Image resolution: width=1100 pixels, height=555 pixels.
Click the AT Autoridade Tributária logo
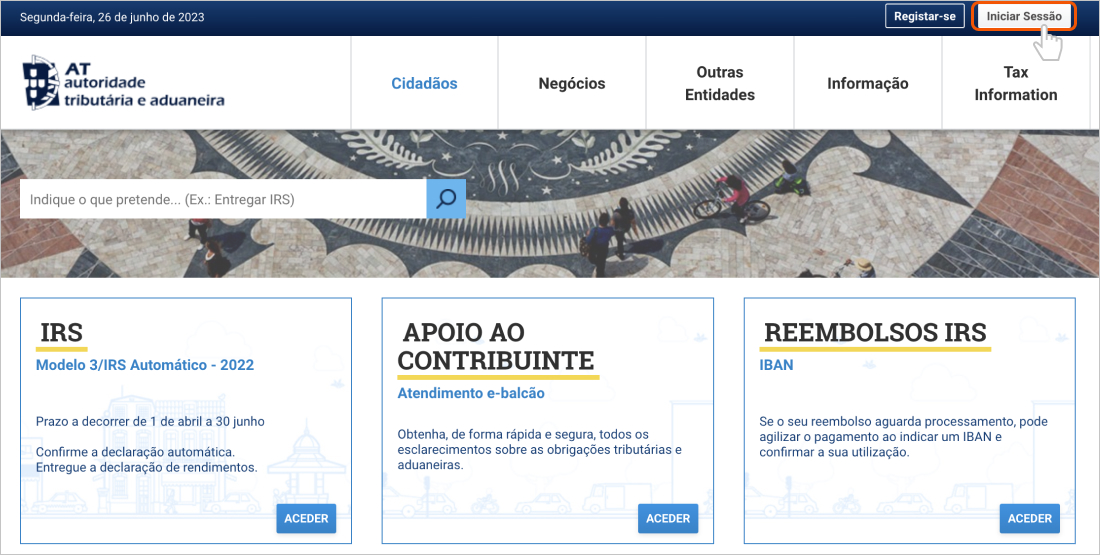pyautogui.click(x=124, y=83)
